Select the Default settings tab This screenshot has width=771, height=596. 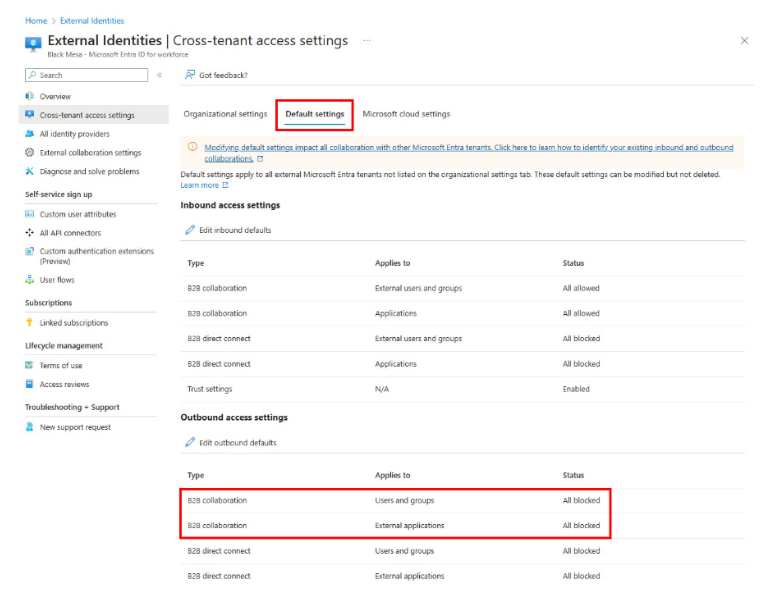[315, 114]
